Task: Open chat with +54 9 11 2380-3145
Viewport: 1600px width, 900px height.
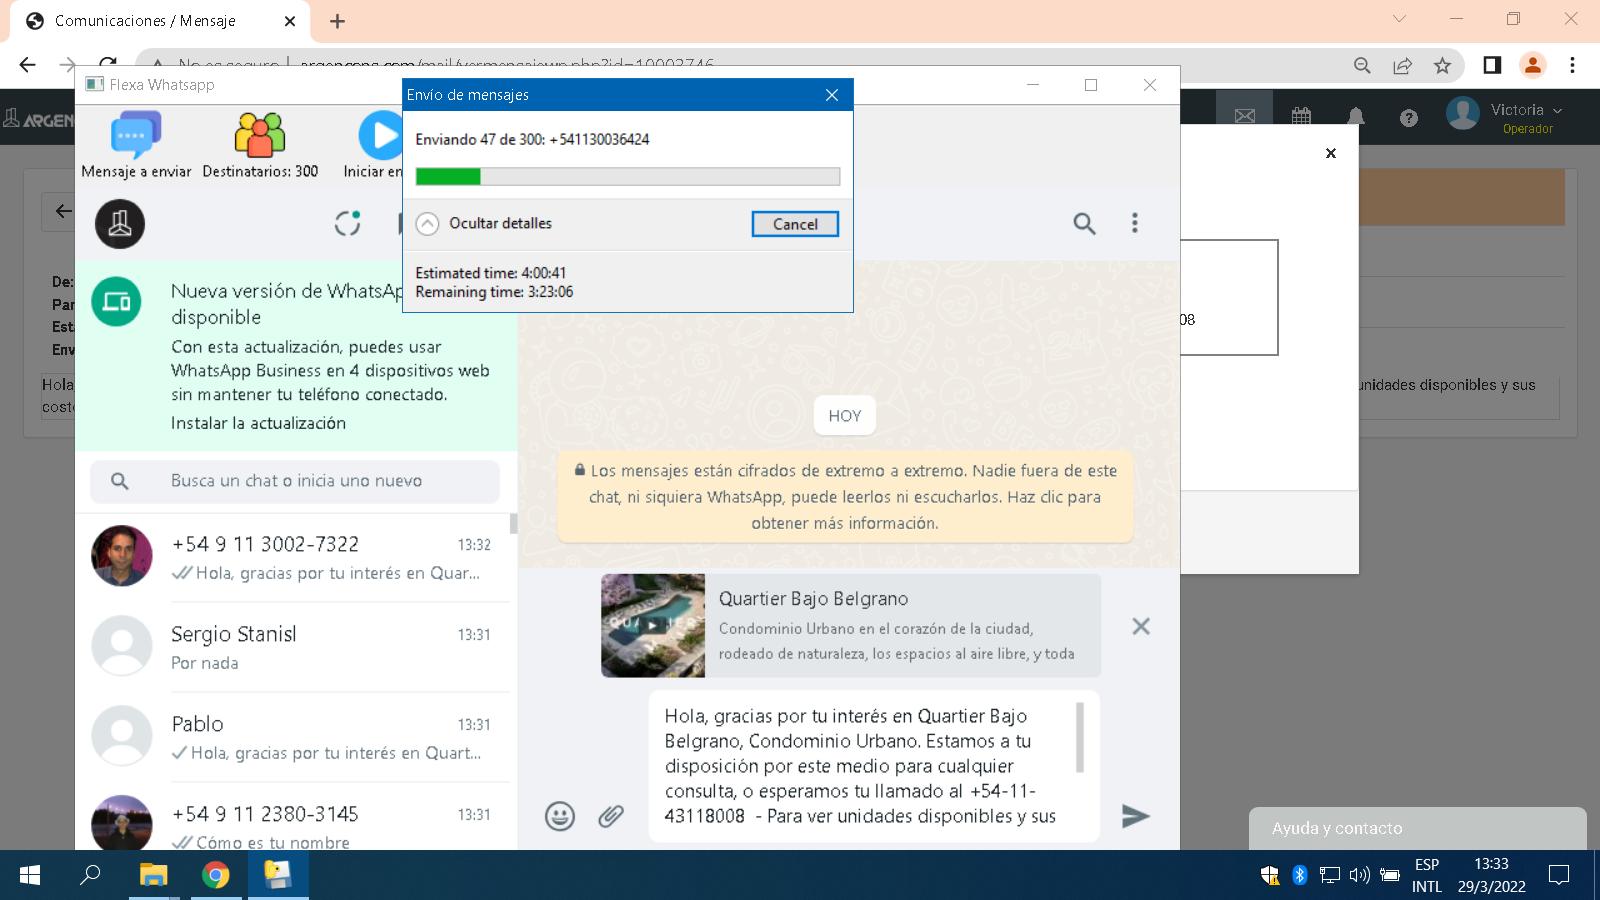Action: 296,817
